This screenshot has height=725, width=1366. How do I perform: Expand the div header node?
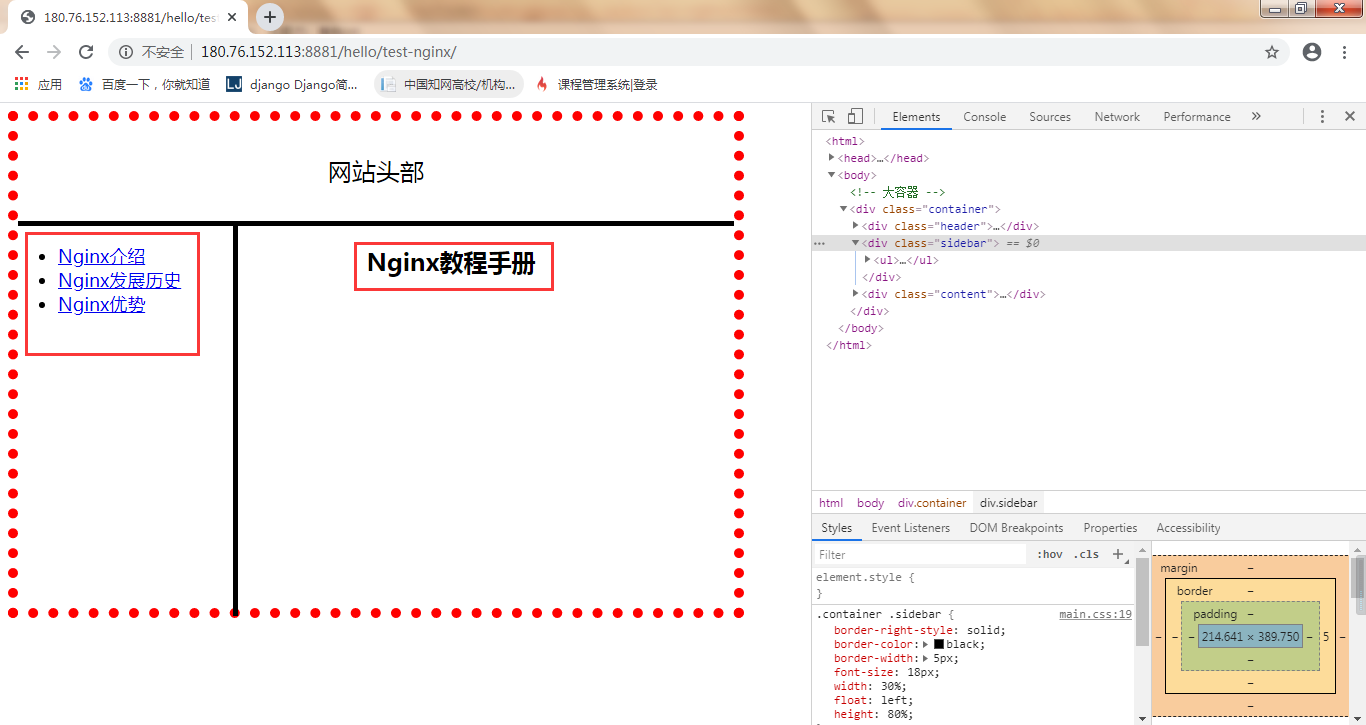(x=856, y=226)
